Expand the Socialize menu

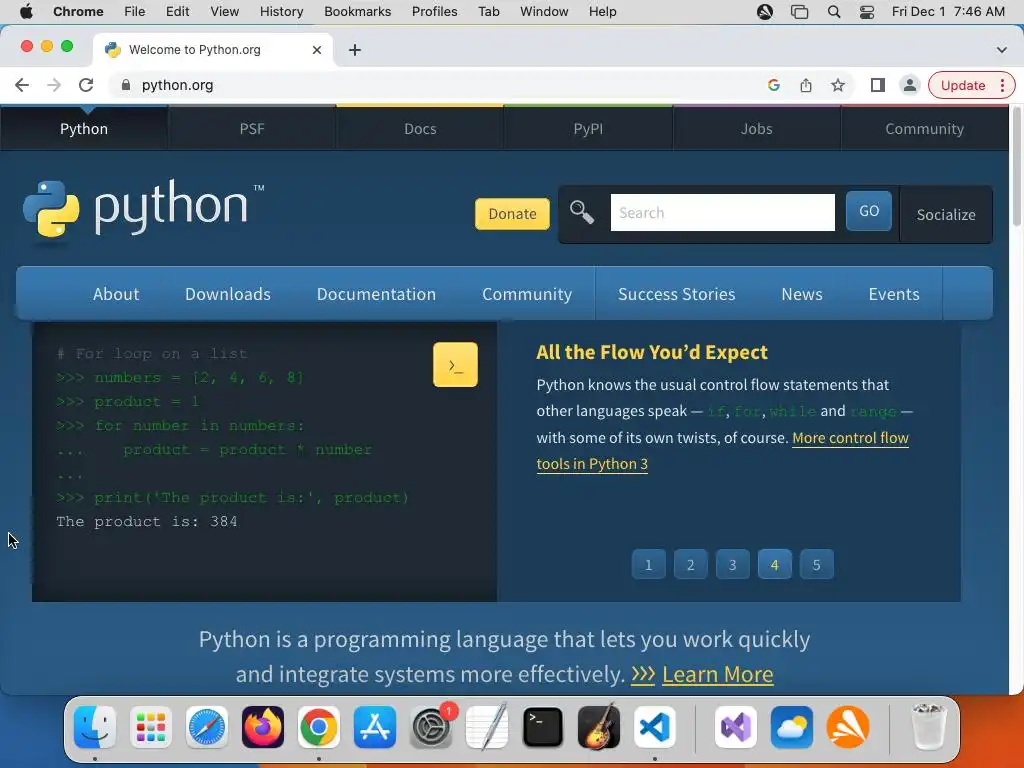click(x=946, y=215)
